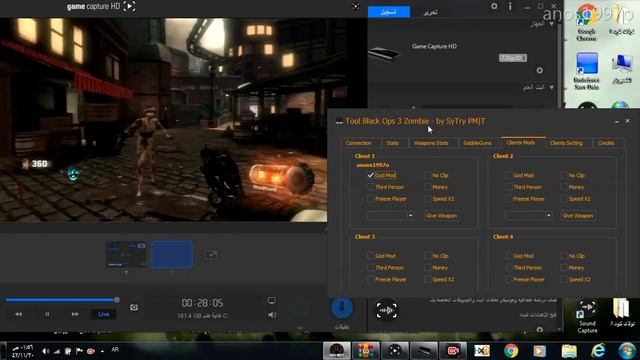Check Third Person for Client 4
This screenshot has height=360, width=640.
pos(509,268)
